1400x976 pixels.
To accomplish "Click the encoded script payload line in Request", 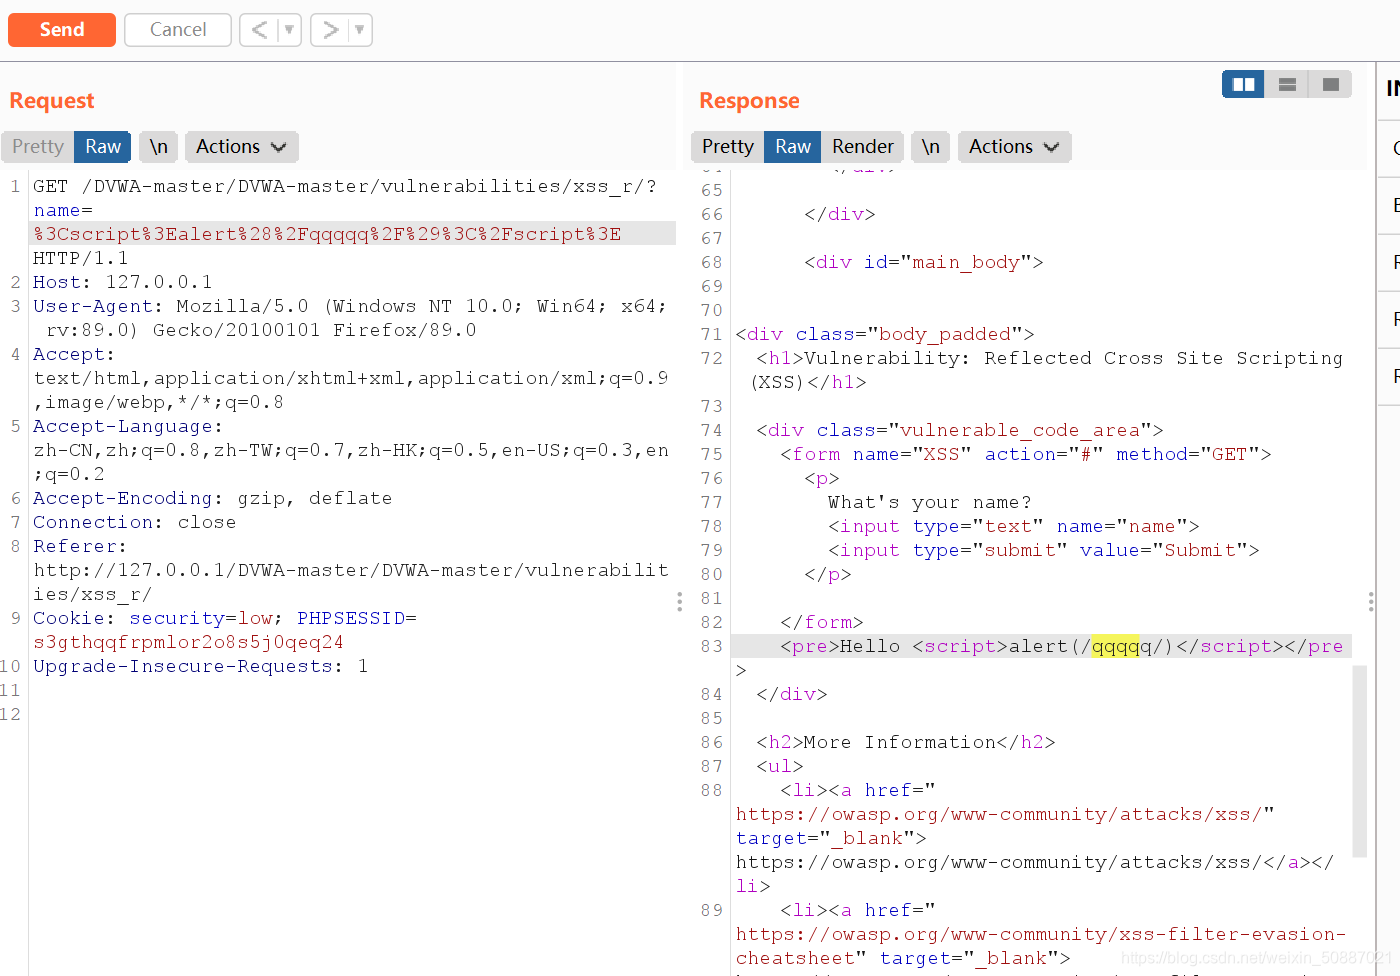I will [327, 234].
